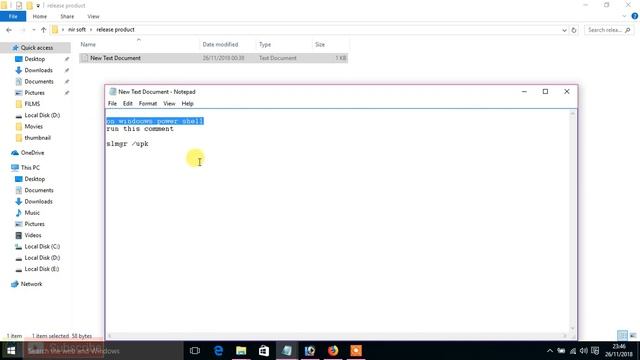Select This PC in navigation pane
640x360 pixels.
pos(30,168)
